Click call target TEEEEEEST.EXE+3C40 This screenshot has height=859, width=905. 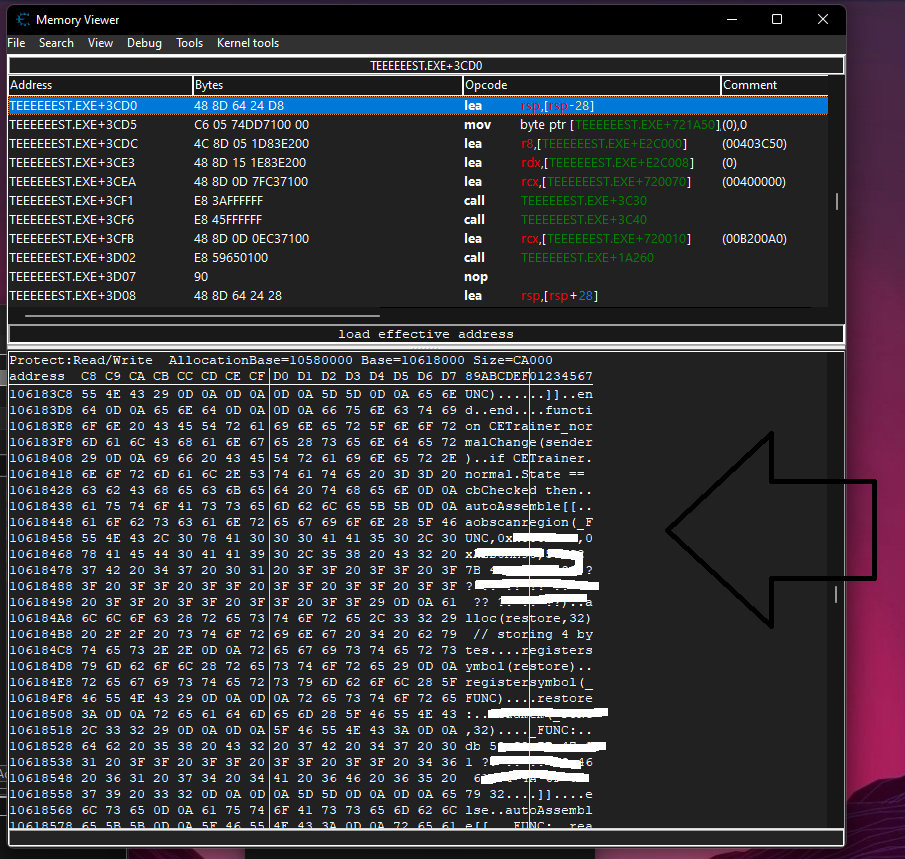coord(584,220)
